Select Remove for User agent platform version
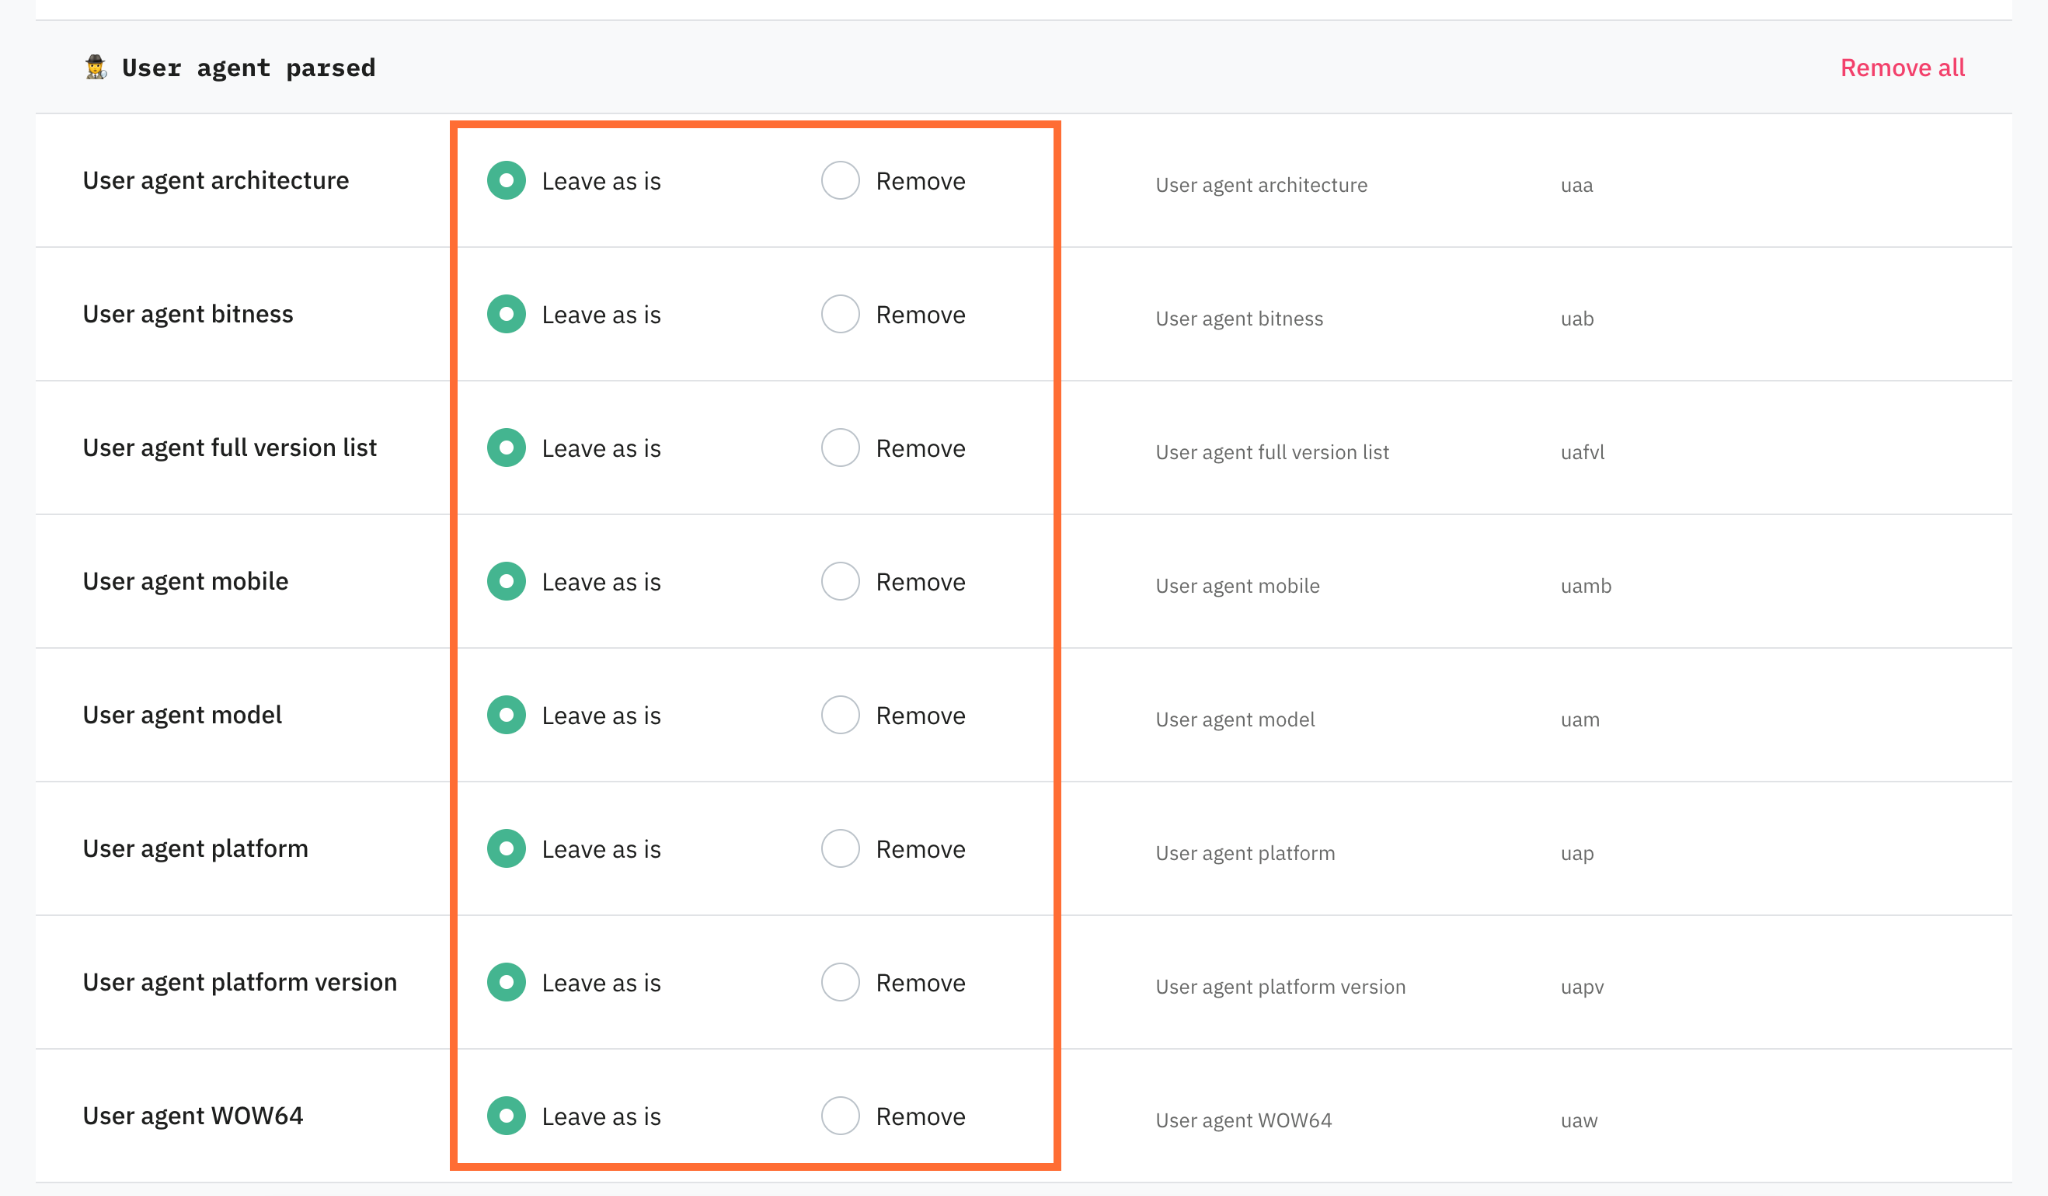 [x=840, y=982]
